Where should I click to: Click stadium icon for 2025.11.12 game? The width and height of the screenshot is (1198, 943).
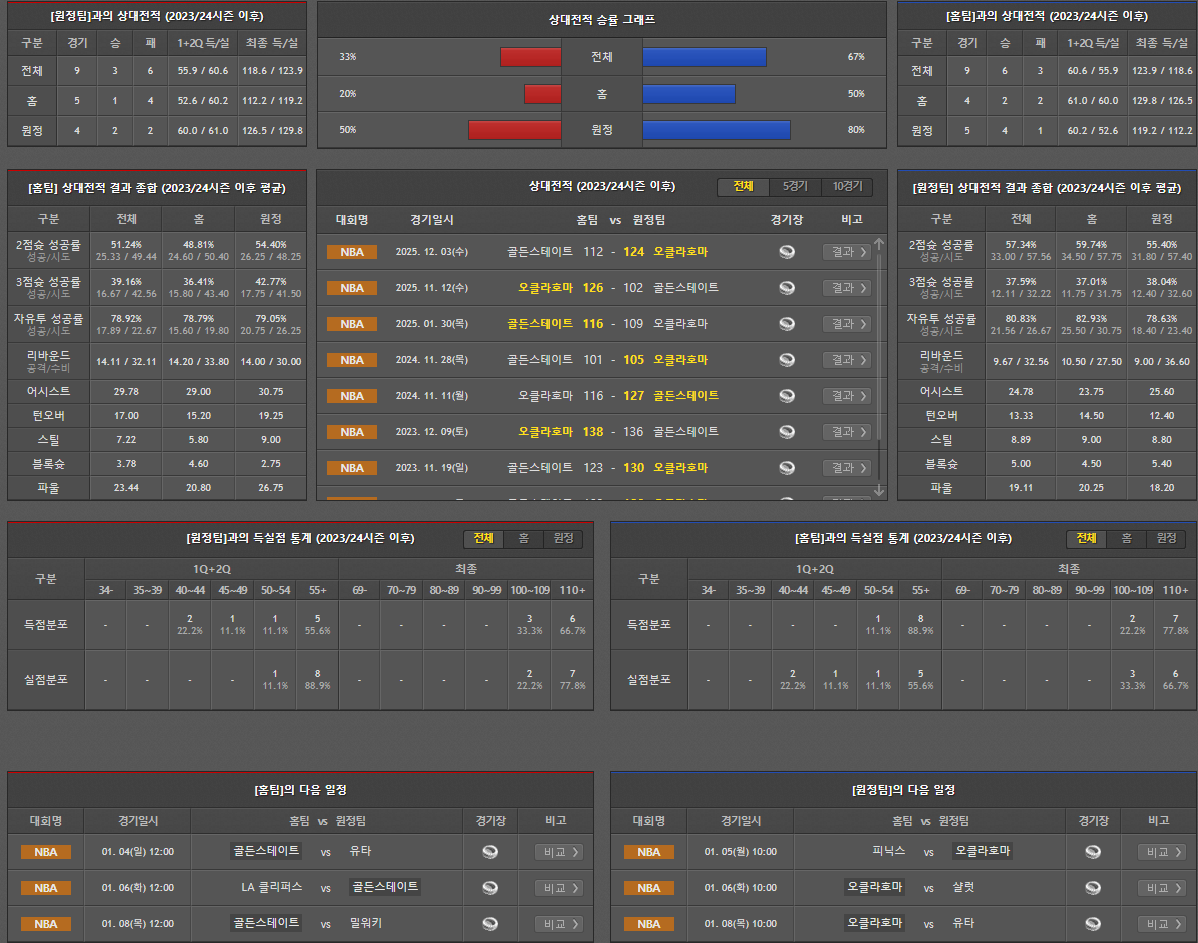[787, 288]
